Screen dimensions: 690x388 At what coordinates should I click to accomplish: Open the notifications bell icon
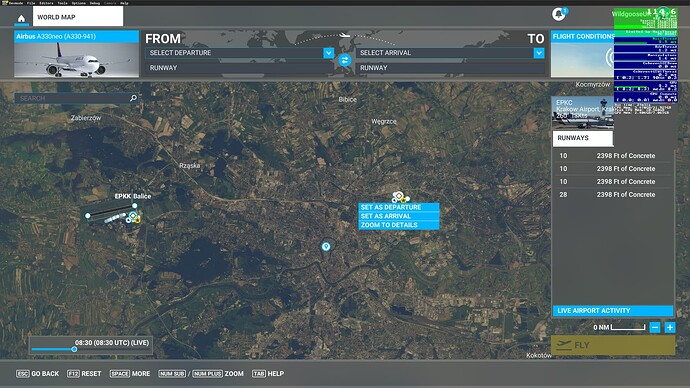tap(559, 14)
